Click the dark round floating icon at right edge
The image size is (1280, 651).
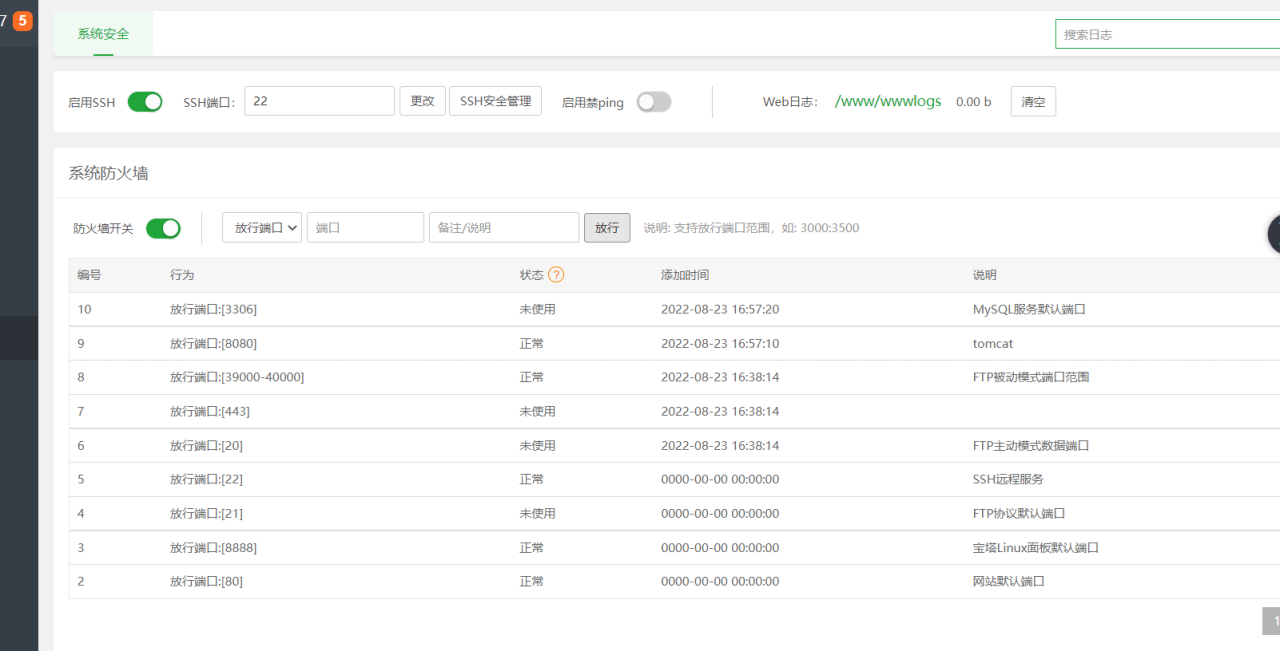(x=1274, y=234)
